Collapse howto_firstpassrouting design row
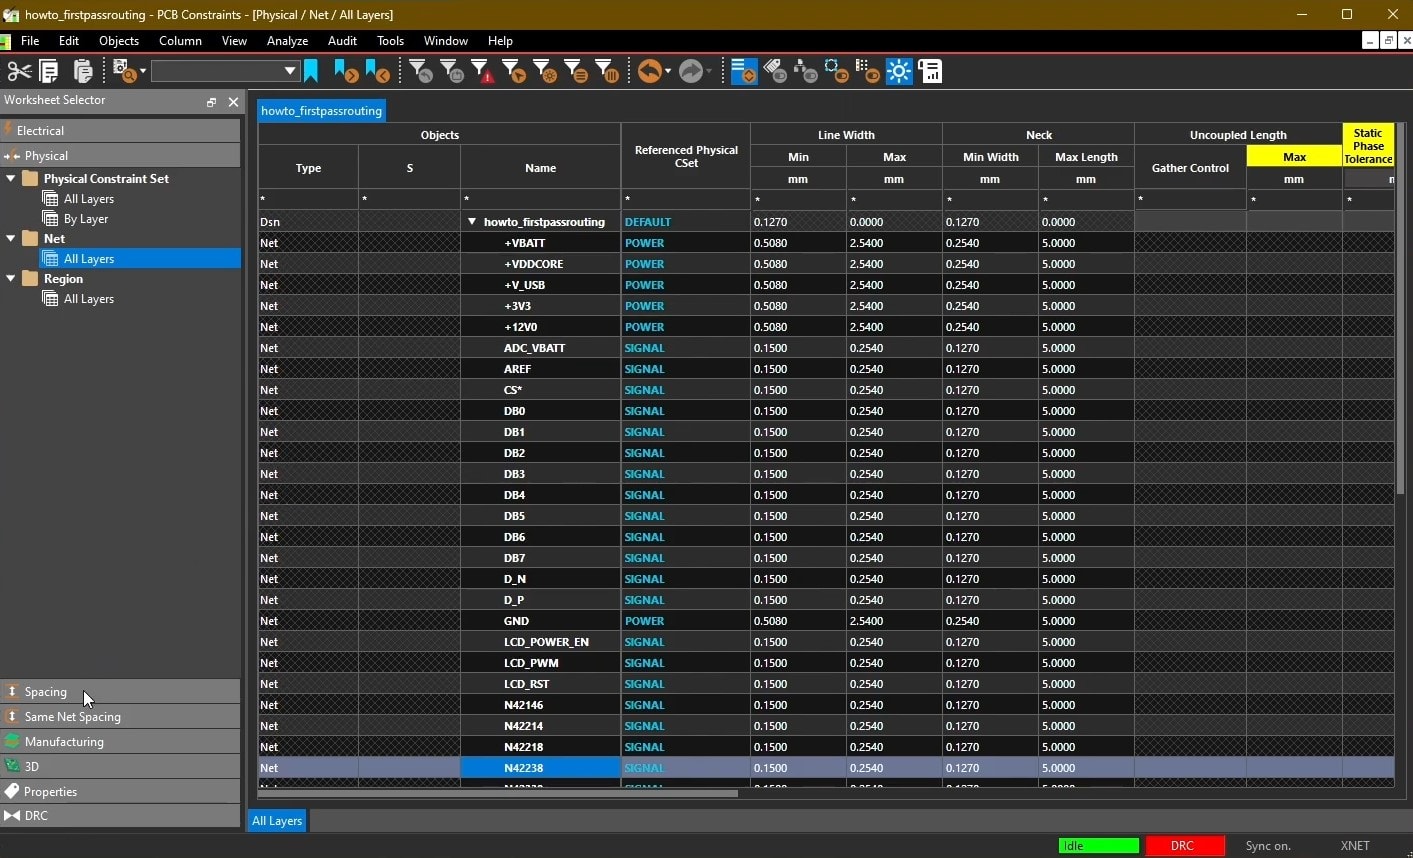This screenshot has width=1413, height=858. tap(472, 222)
